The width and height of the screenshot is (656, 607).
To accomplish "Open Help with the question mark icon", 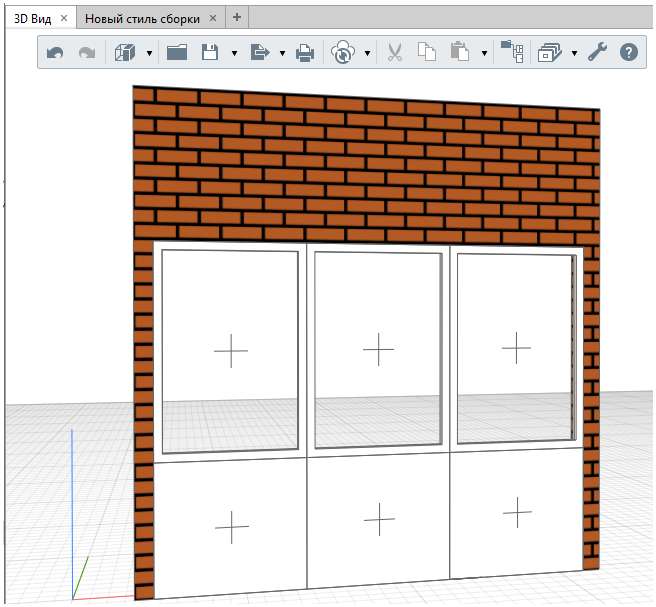I will (628, 53).
